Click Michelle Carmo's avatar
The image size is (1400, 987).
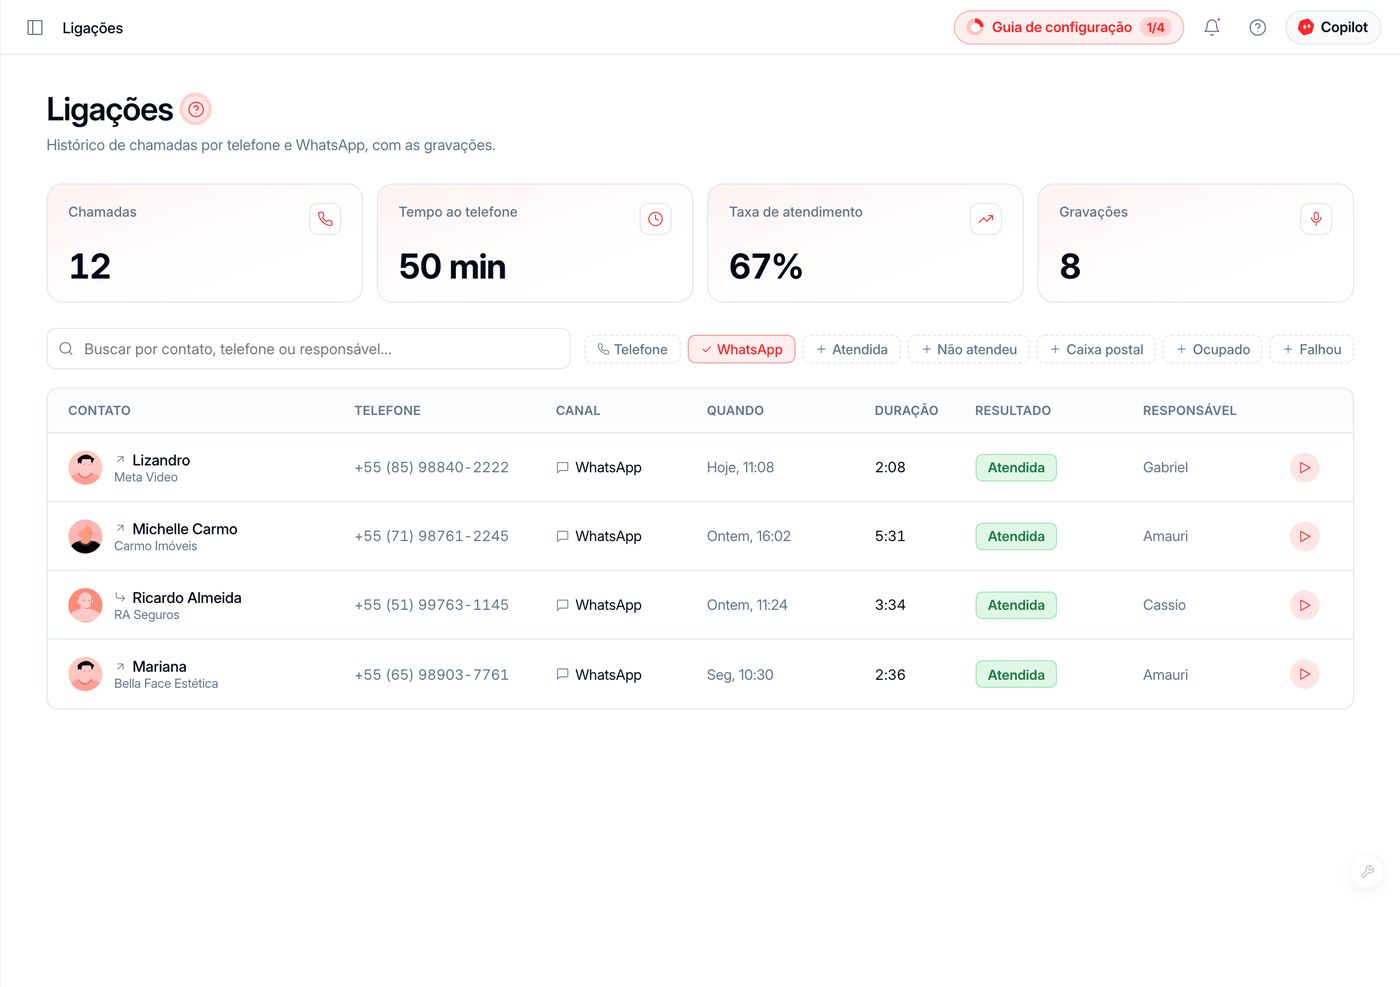[85, 537]
